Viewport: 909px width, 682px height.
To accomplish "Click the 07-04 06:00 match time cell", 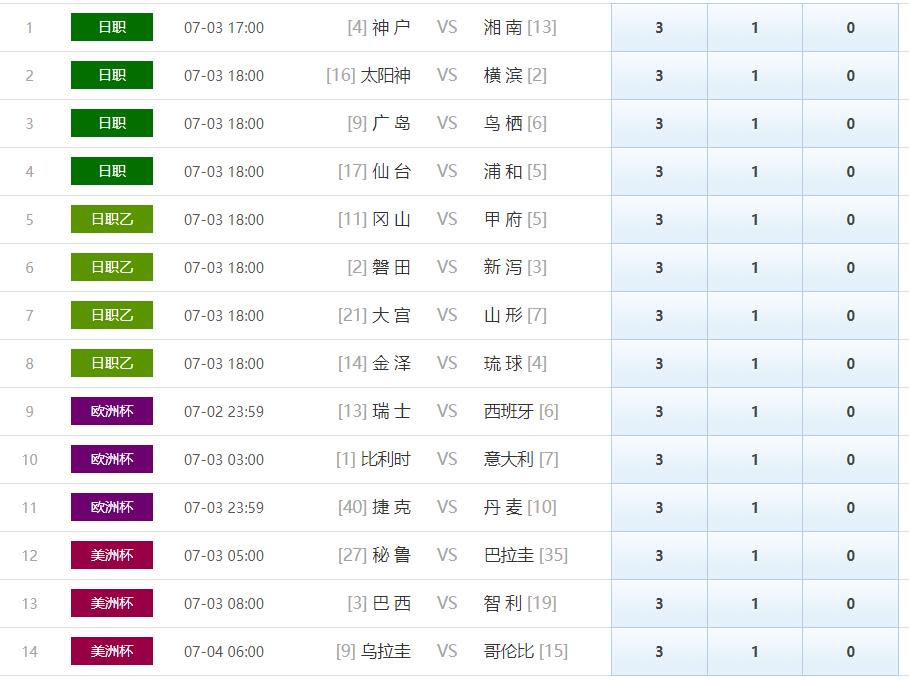I will 224,652.
